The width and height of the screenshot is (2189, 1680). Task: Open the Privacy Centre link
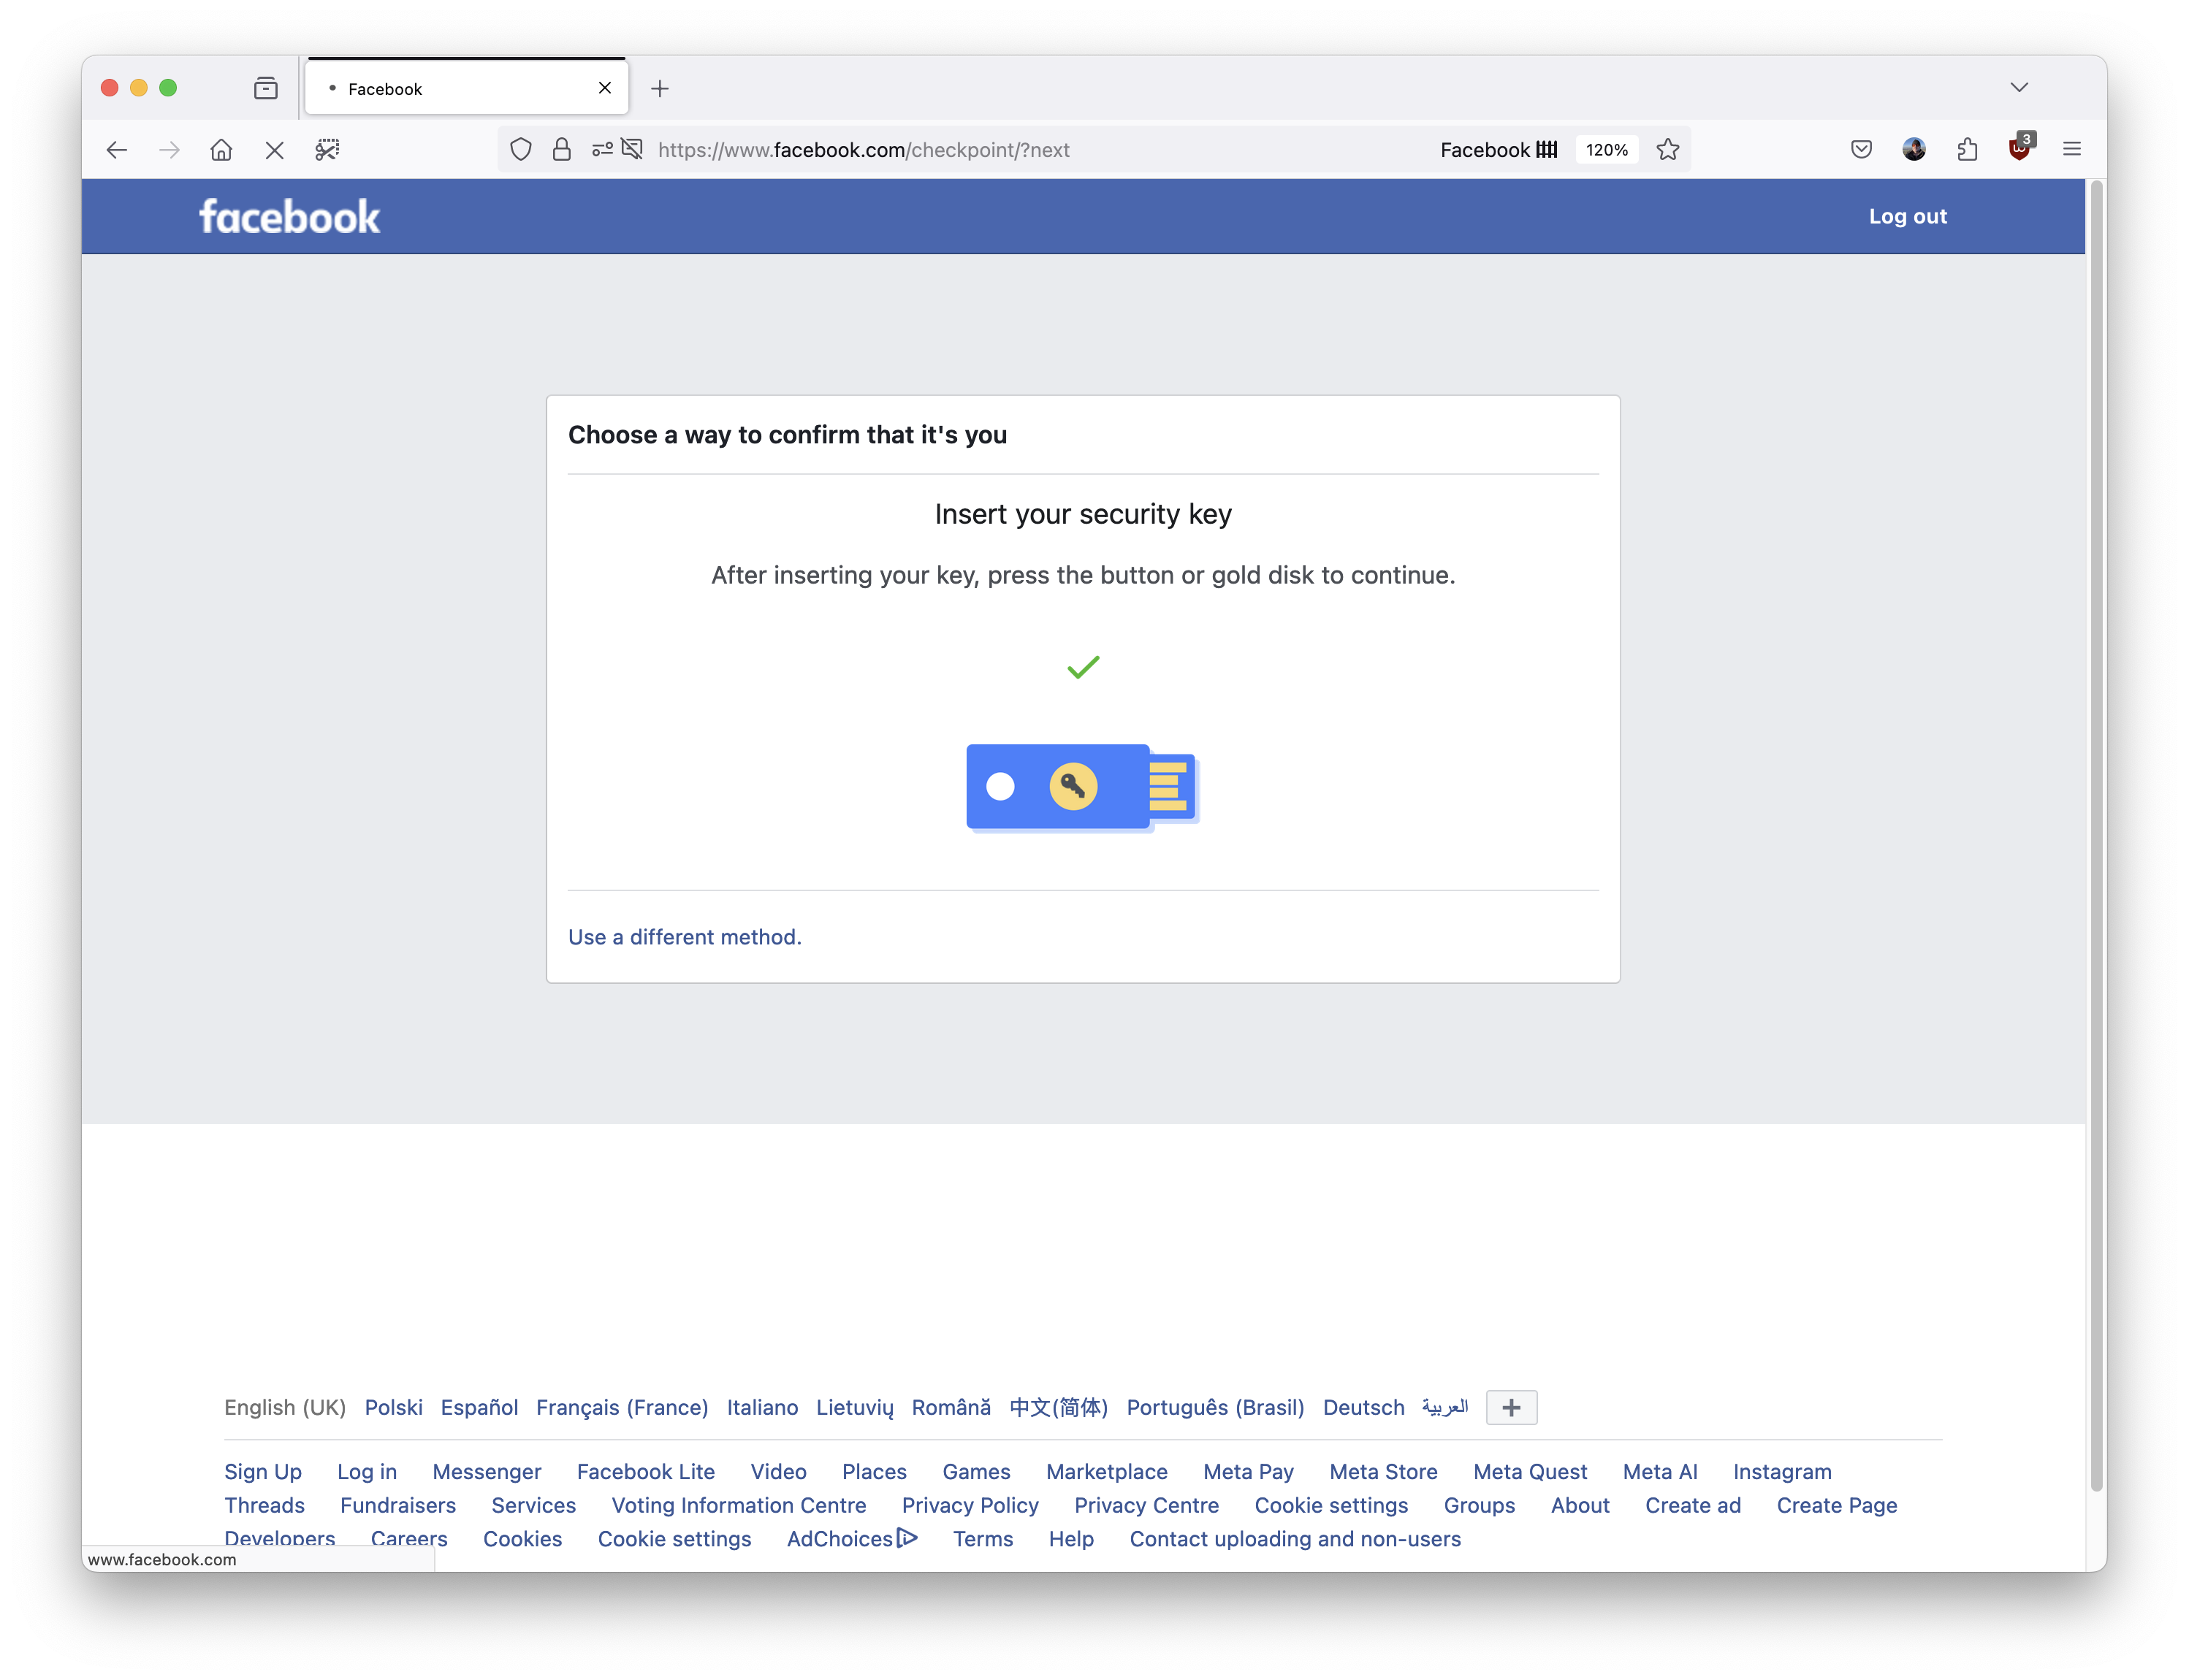(1146, 1505)
